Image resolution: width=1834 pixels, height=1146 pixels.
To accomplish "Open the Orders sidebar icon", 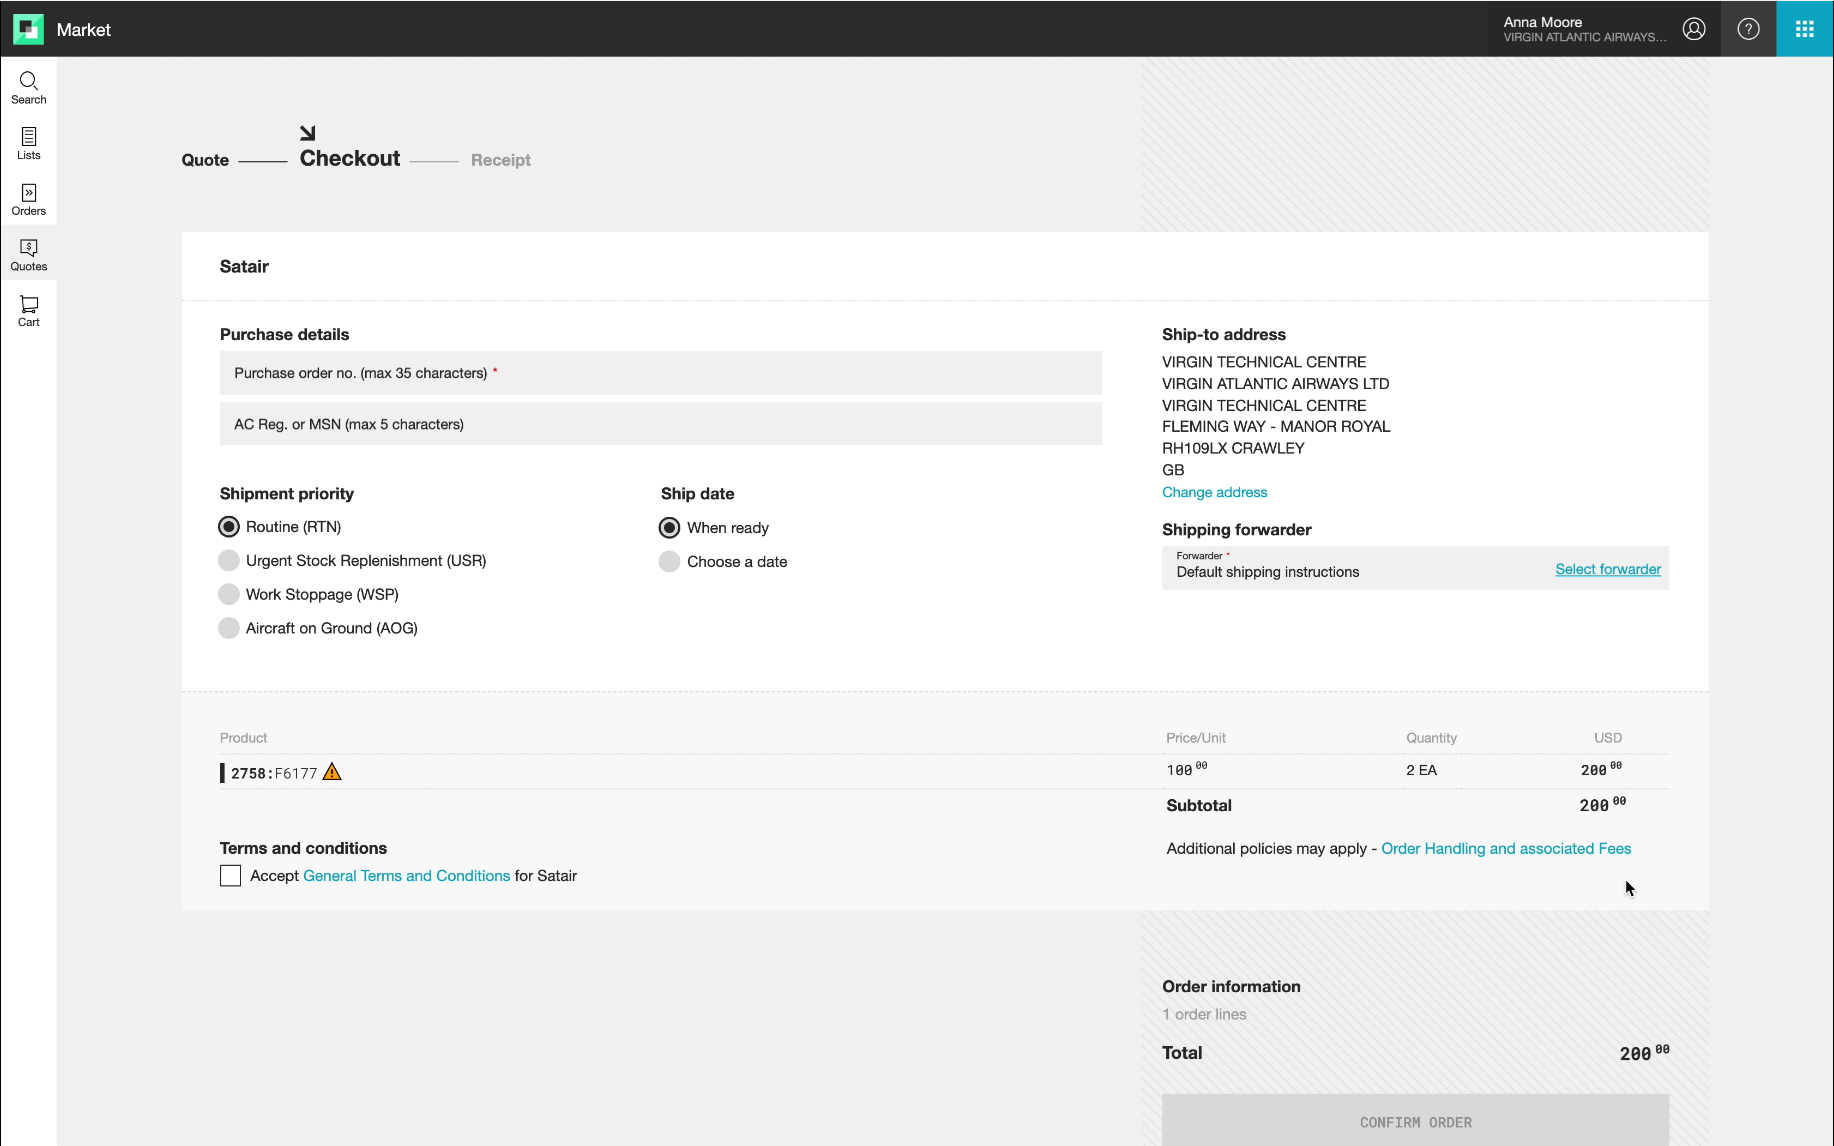I will pyautogui.click(x=28, y=200).
